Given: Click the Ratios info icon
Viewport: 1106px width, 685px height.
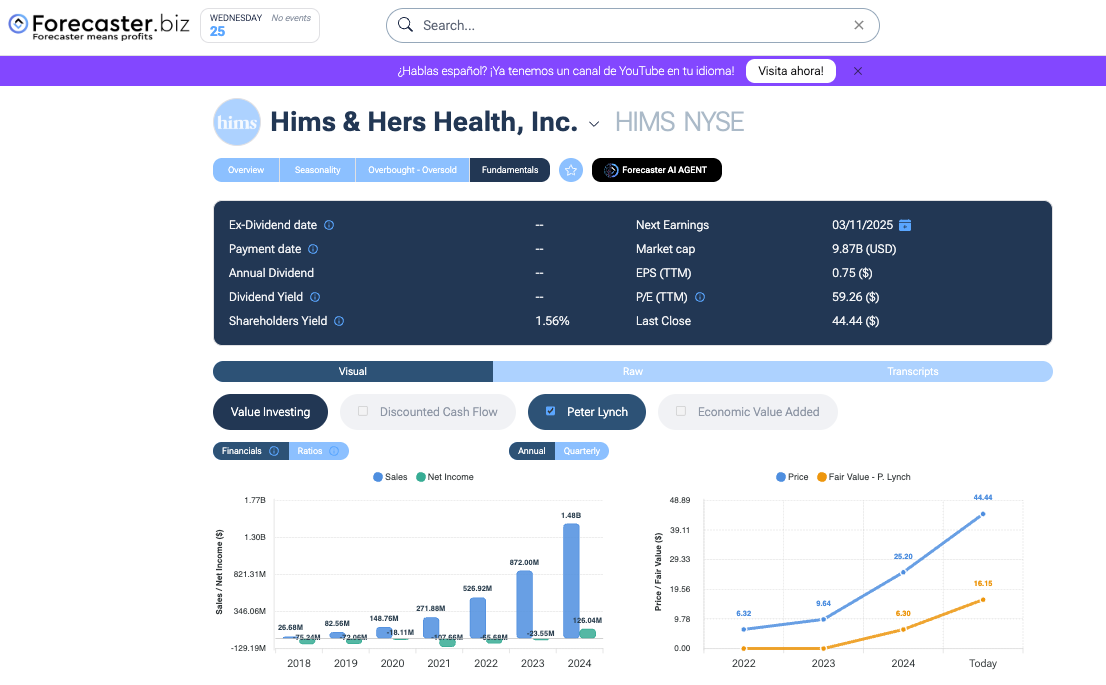Looking at the screenshot, I should tap(334, 451).
